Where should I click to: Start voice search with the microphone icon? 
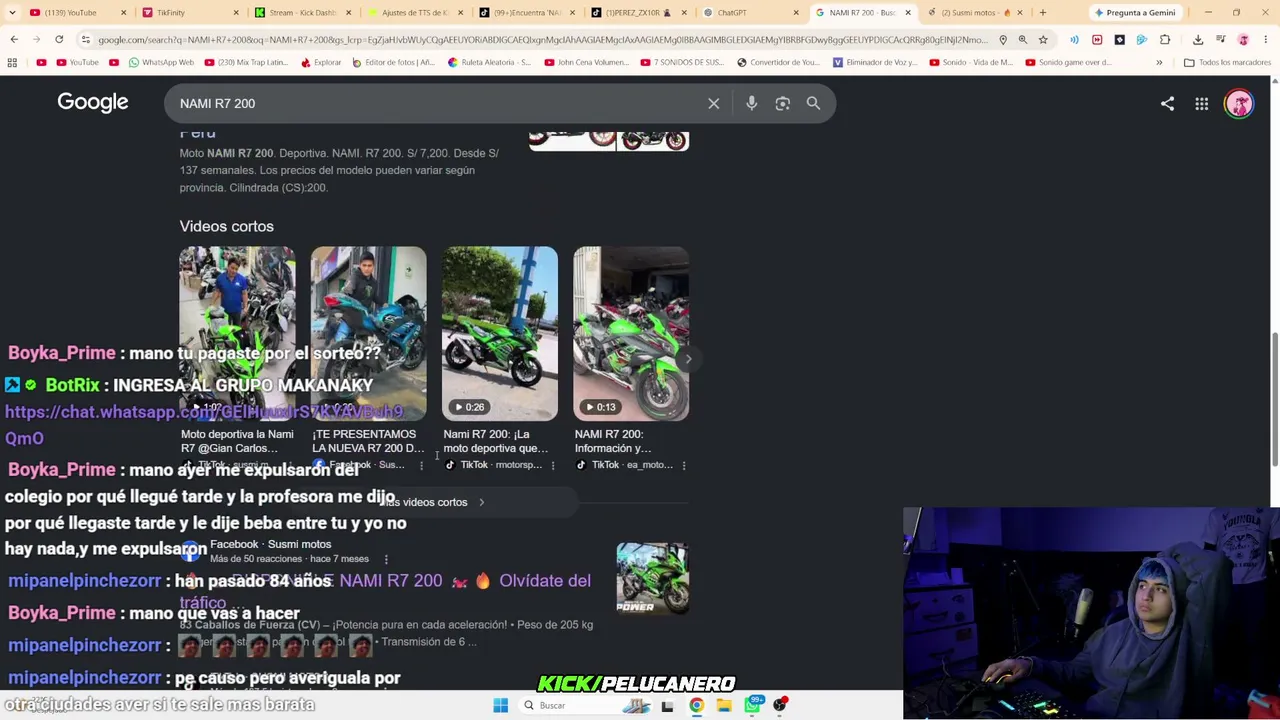click(752, 103)
